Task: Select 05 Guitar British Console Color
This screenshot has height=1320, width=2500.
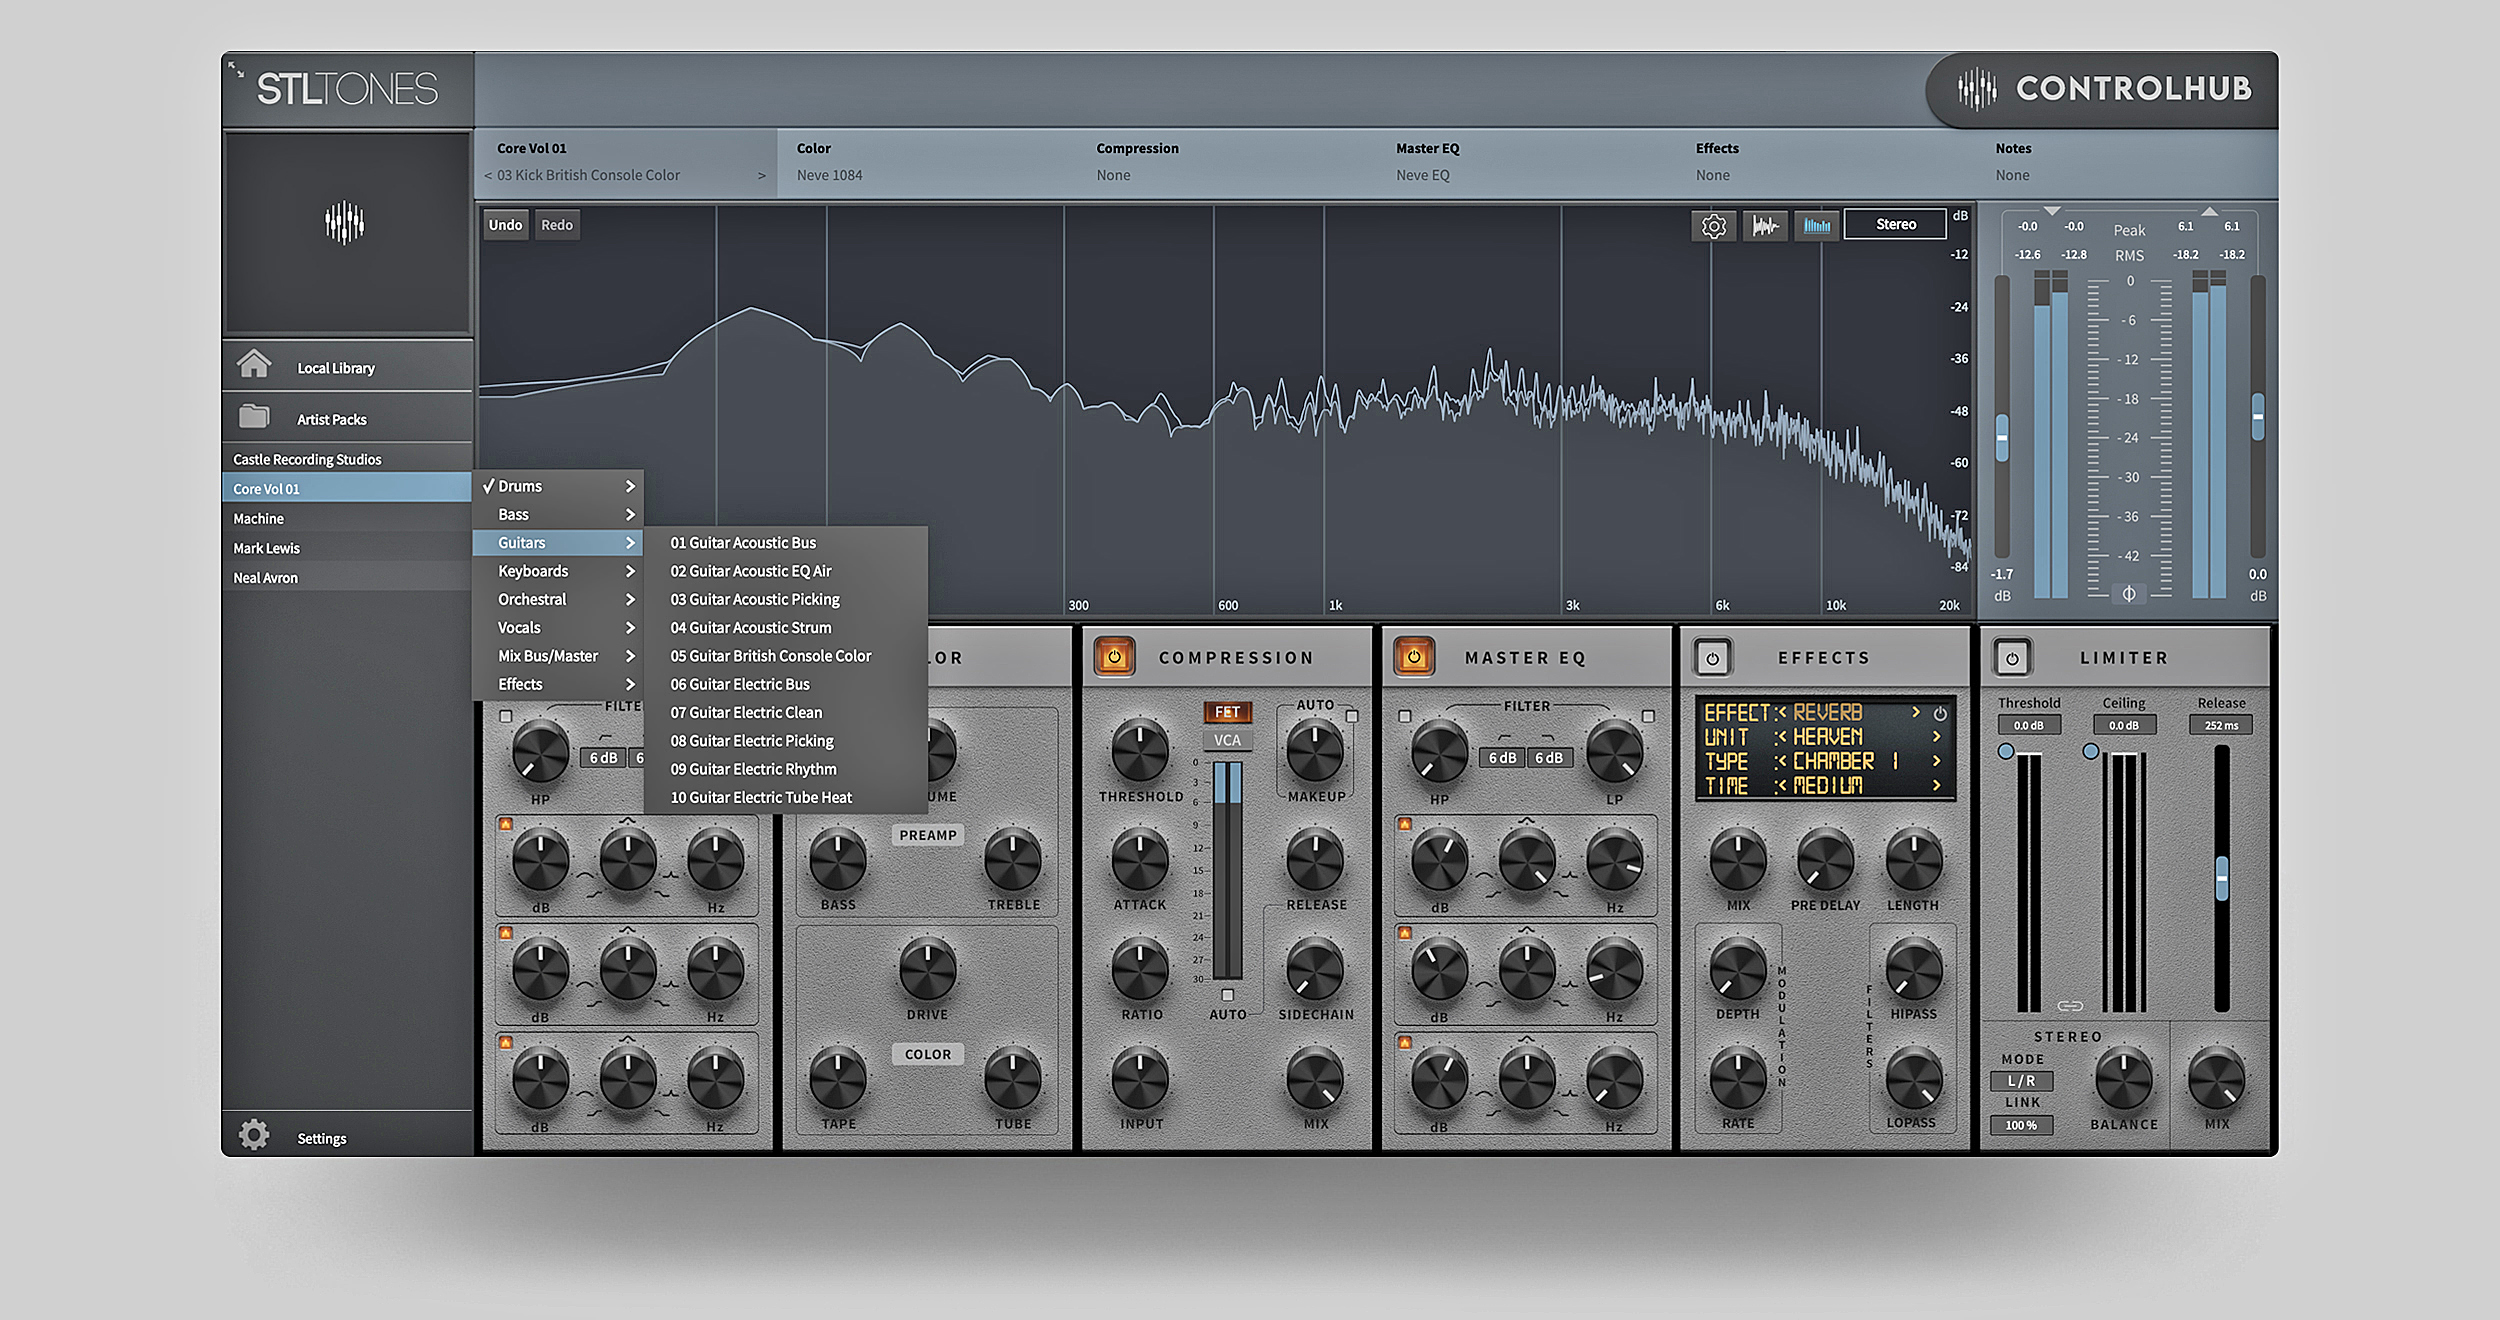Action: (785, 656)
